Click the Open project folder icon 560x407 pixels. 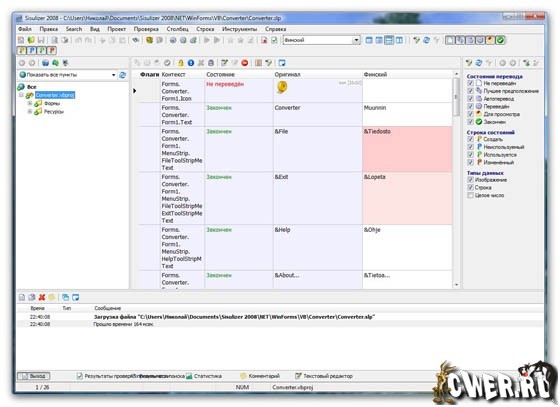click(31, 40)
